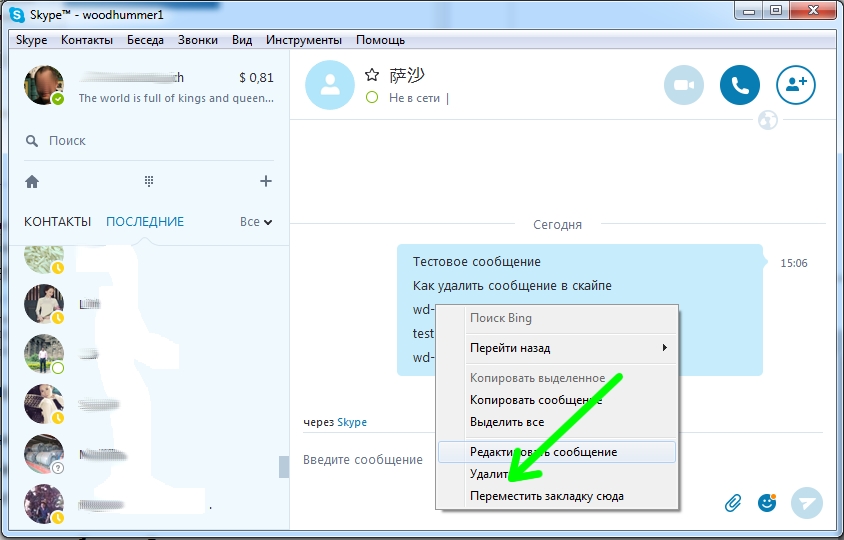
Task: Open the top contact with the grassy avatar
Action: point(44,260)
